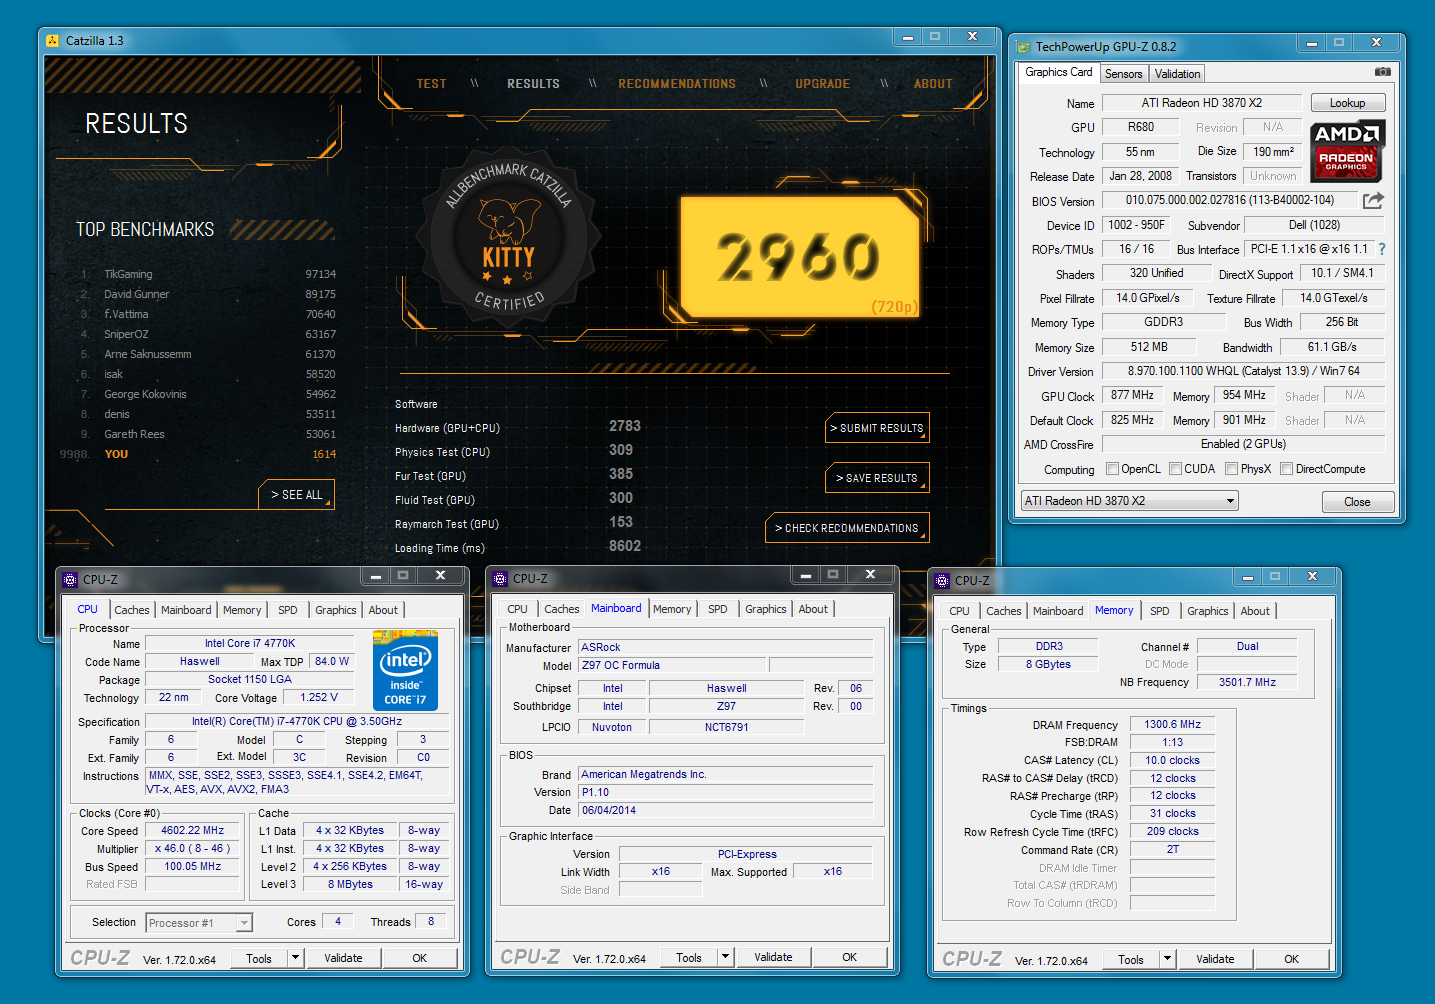Image resolution: width=1435 pixels, height=1004 pixels.
Task: Click the 2960 score panel in Catzilla
Action: click(x=799, y=257)
